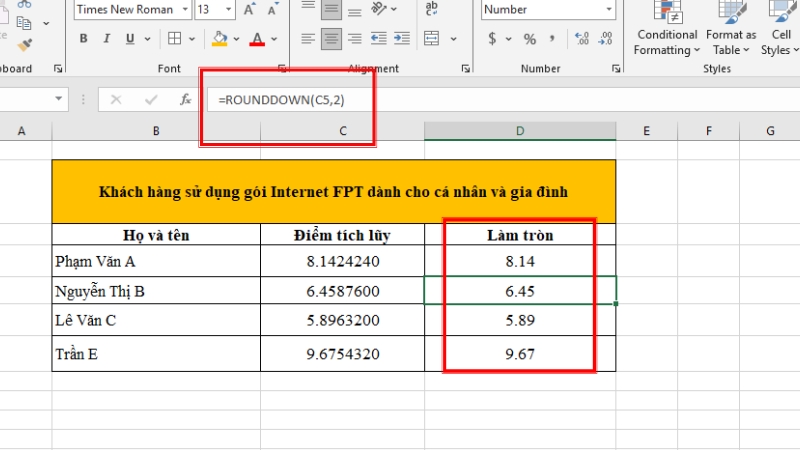Open Alignment settings dialog launcher
The width and height of the screenshot is (800, 450).
pos(465,68)
